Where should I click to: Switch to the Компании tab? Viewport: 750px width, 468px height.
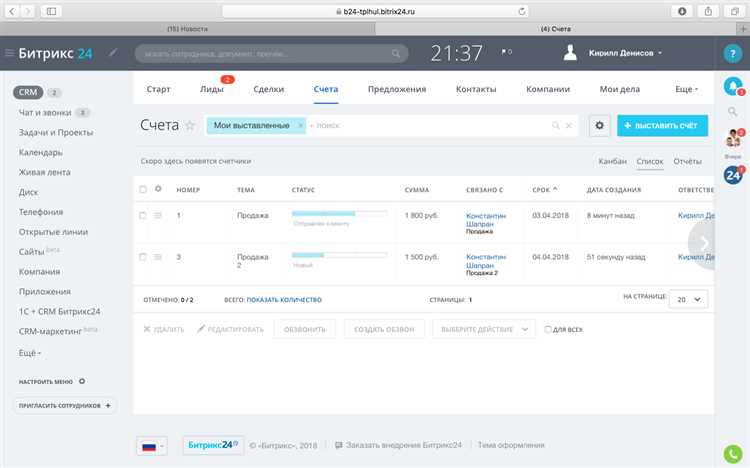(x=548, y=89)
